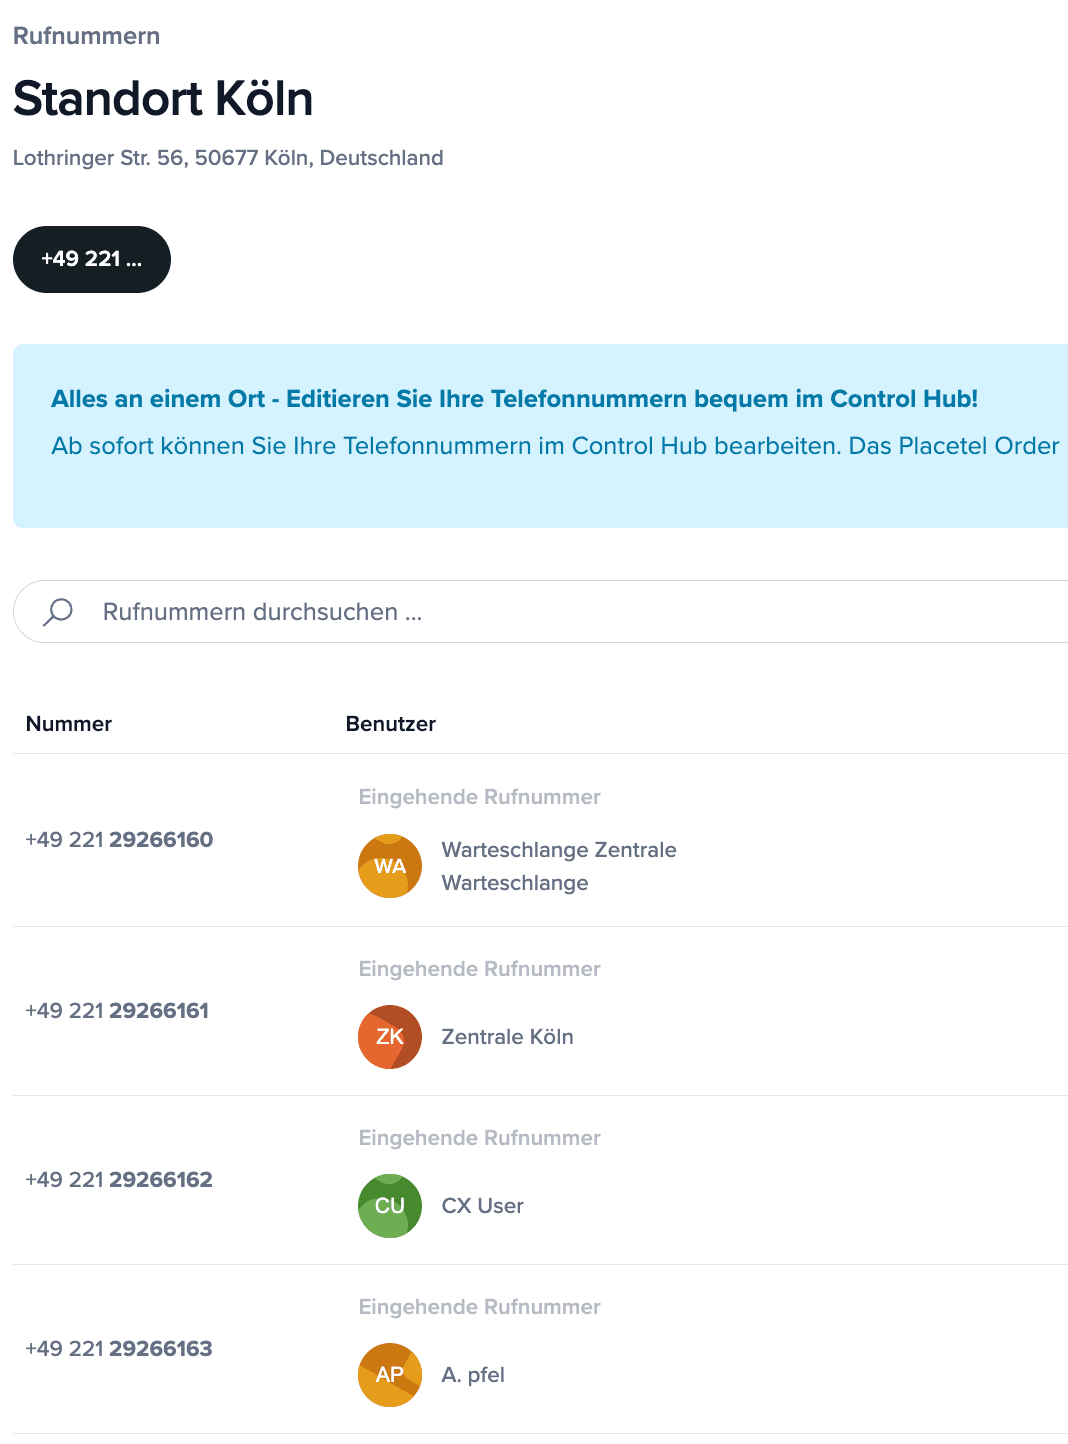Click the AP avatar icon

390,1375
